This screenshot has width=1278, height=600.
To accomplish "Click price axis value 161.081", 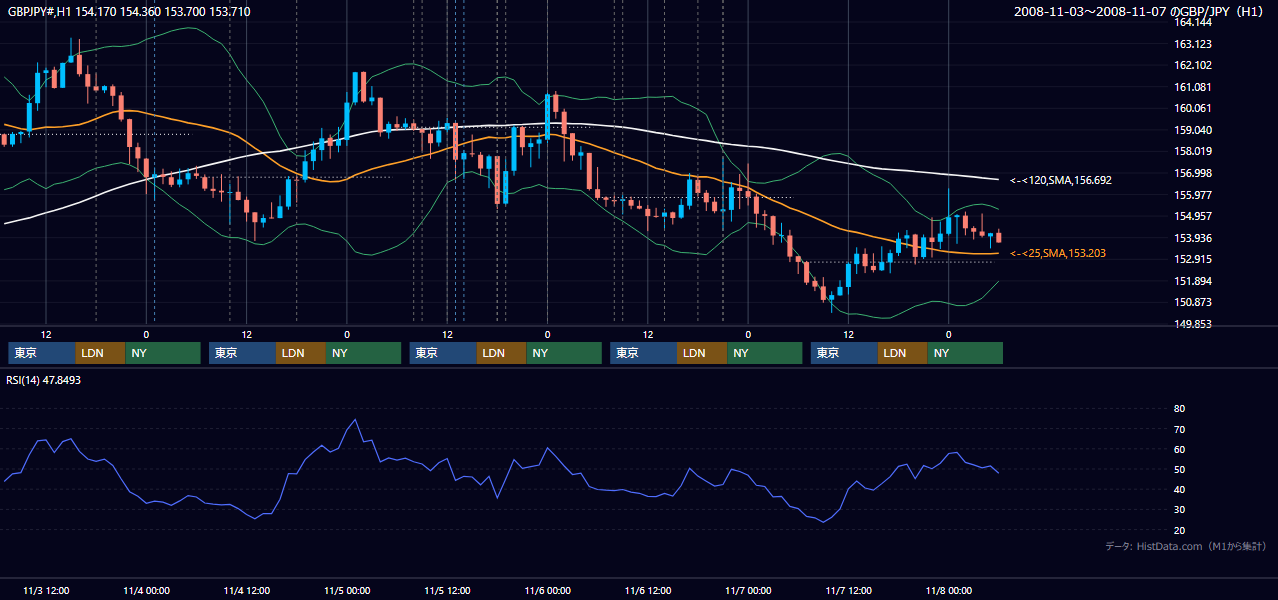I will pyautogui.click(x=1192, y=87).
